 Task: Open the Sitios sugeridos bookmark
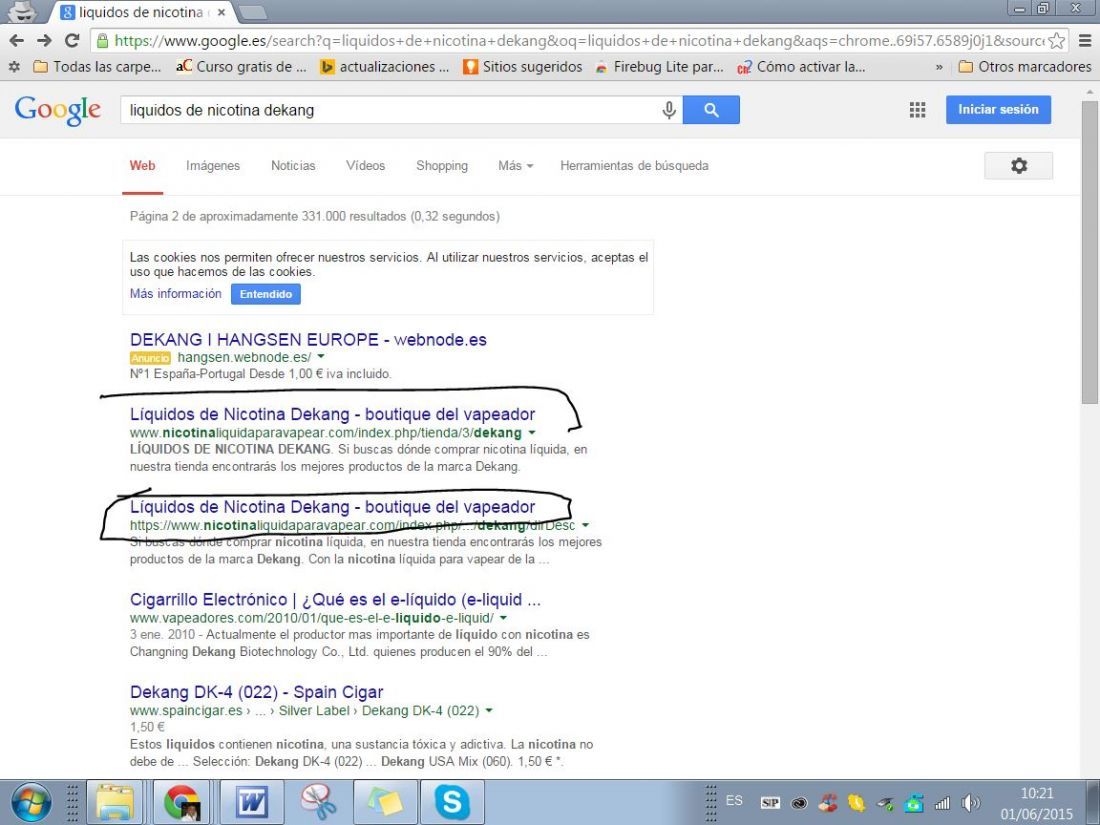click(x=523, y=67)
